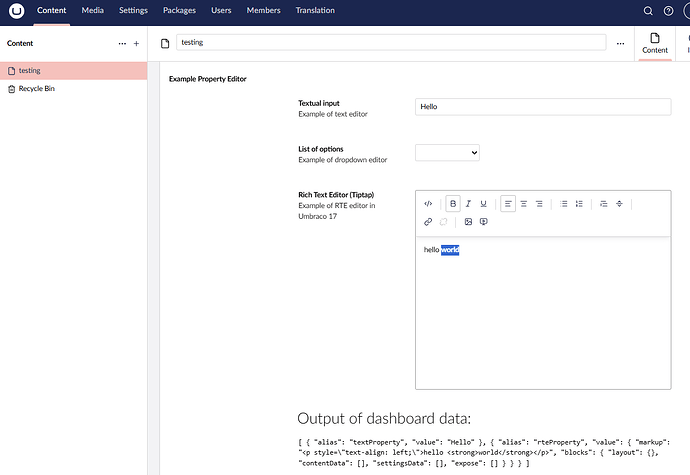Insert bullet list in the editor
Viewport: 690px width, 475px height.
[x=564, y=203]
